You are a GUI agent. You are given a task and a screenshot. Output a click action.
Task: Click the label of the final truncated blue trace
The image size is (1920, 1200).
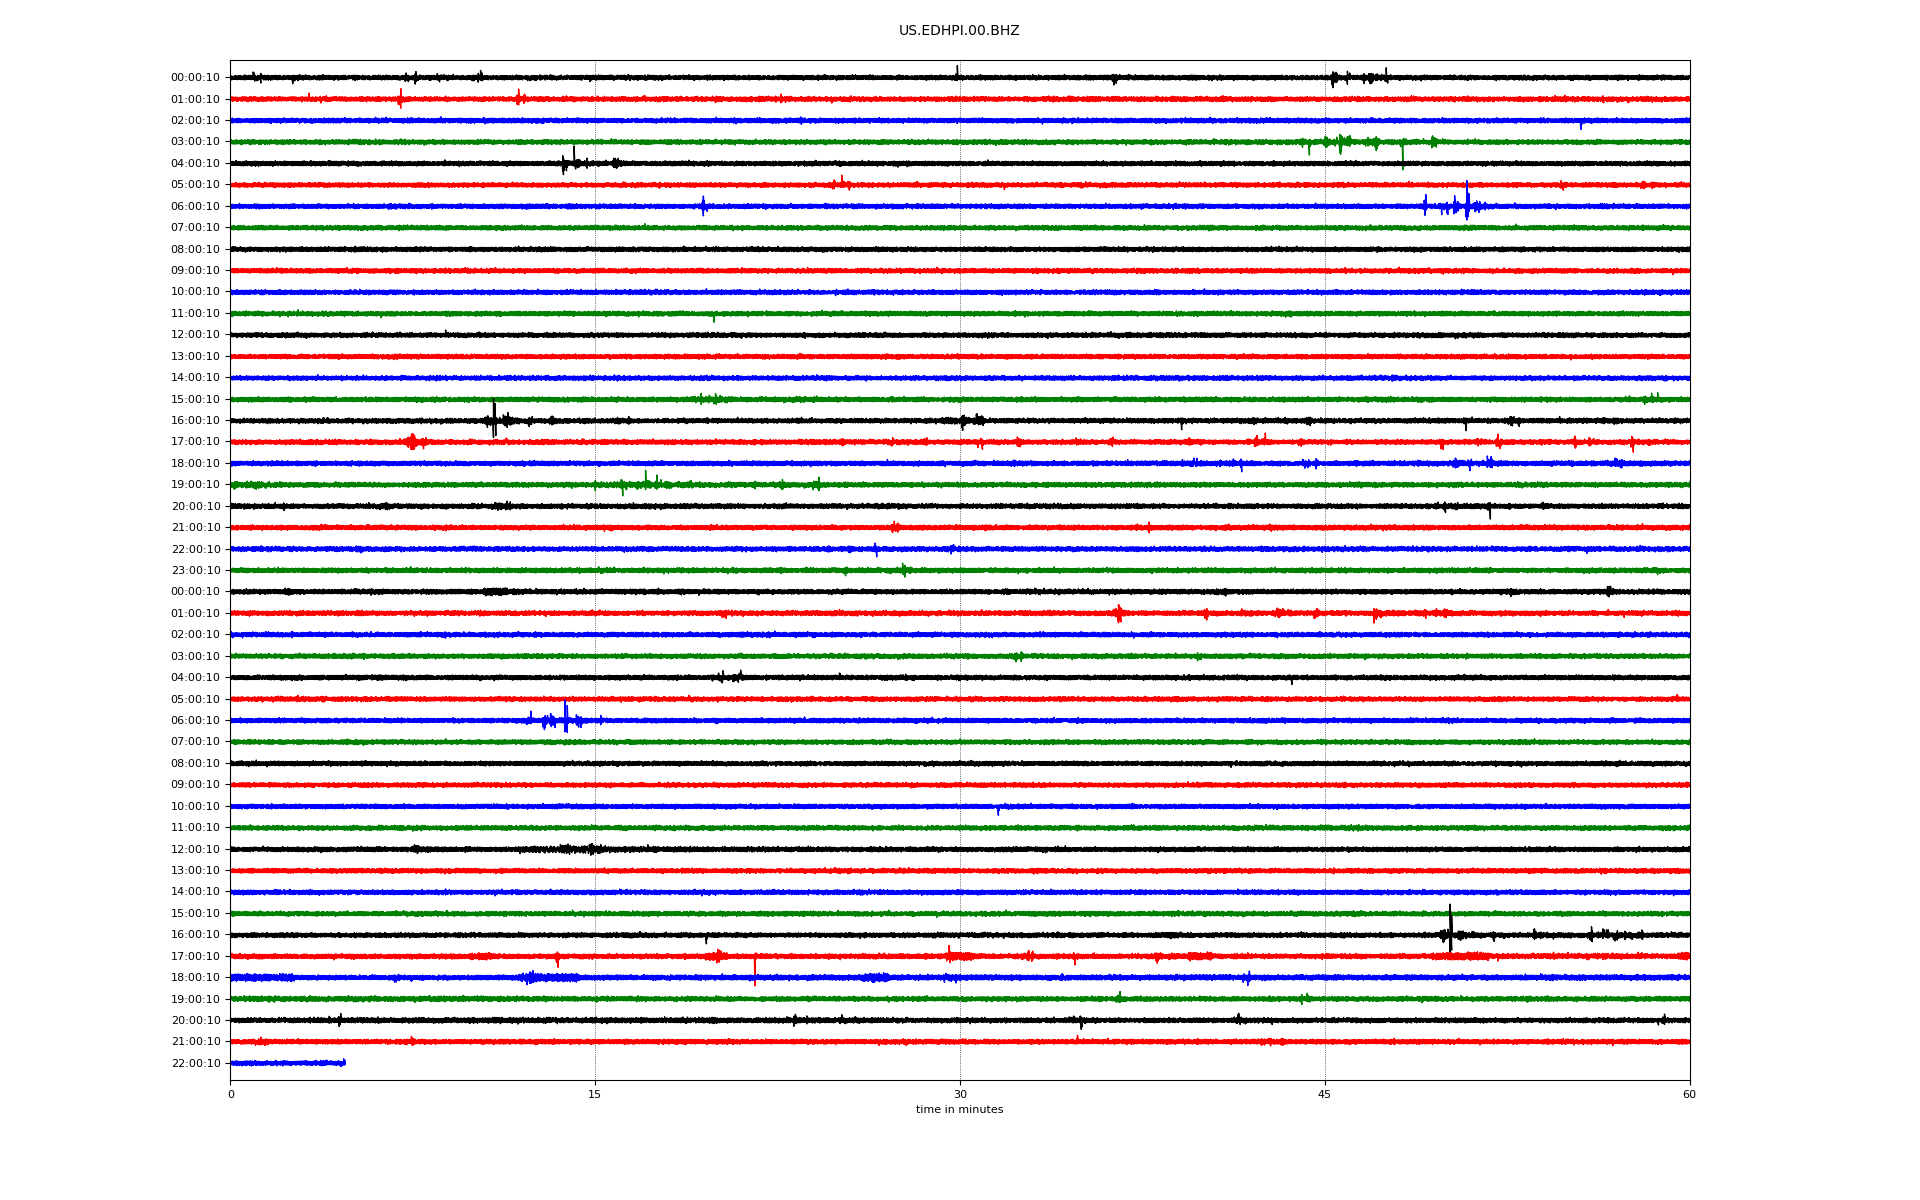tap(195, 1064)
